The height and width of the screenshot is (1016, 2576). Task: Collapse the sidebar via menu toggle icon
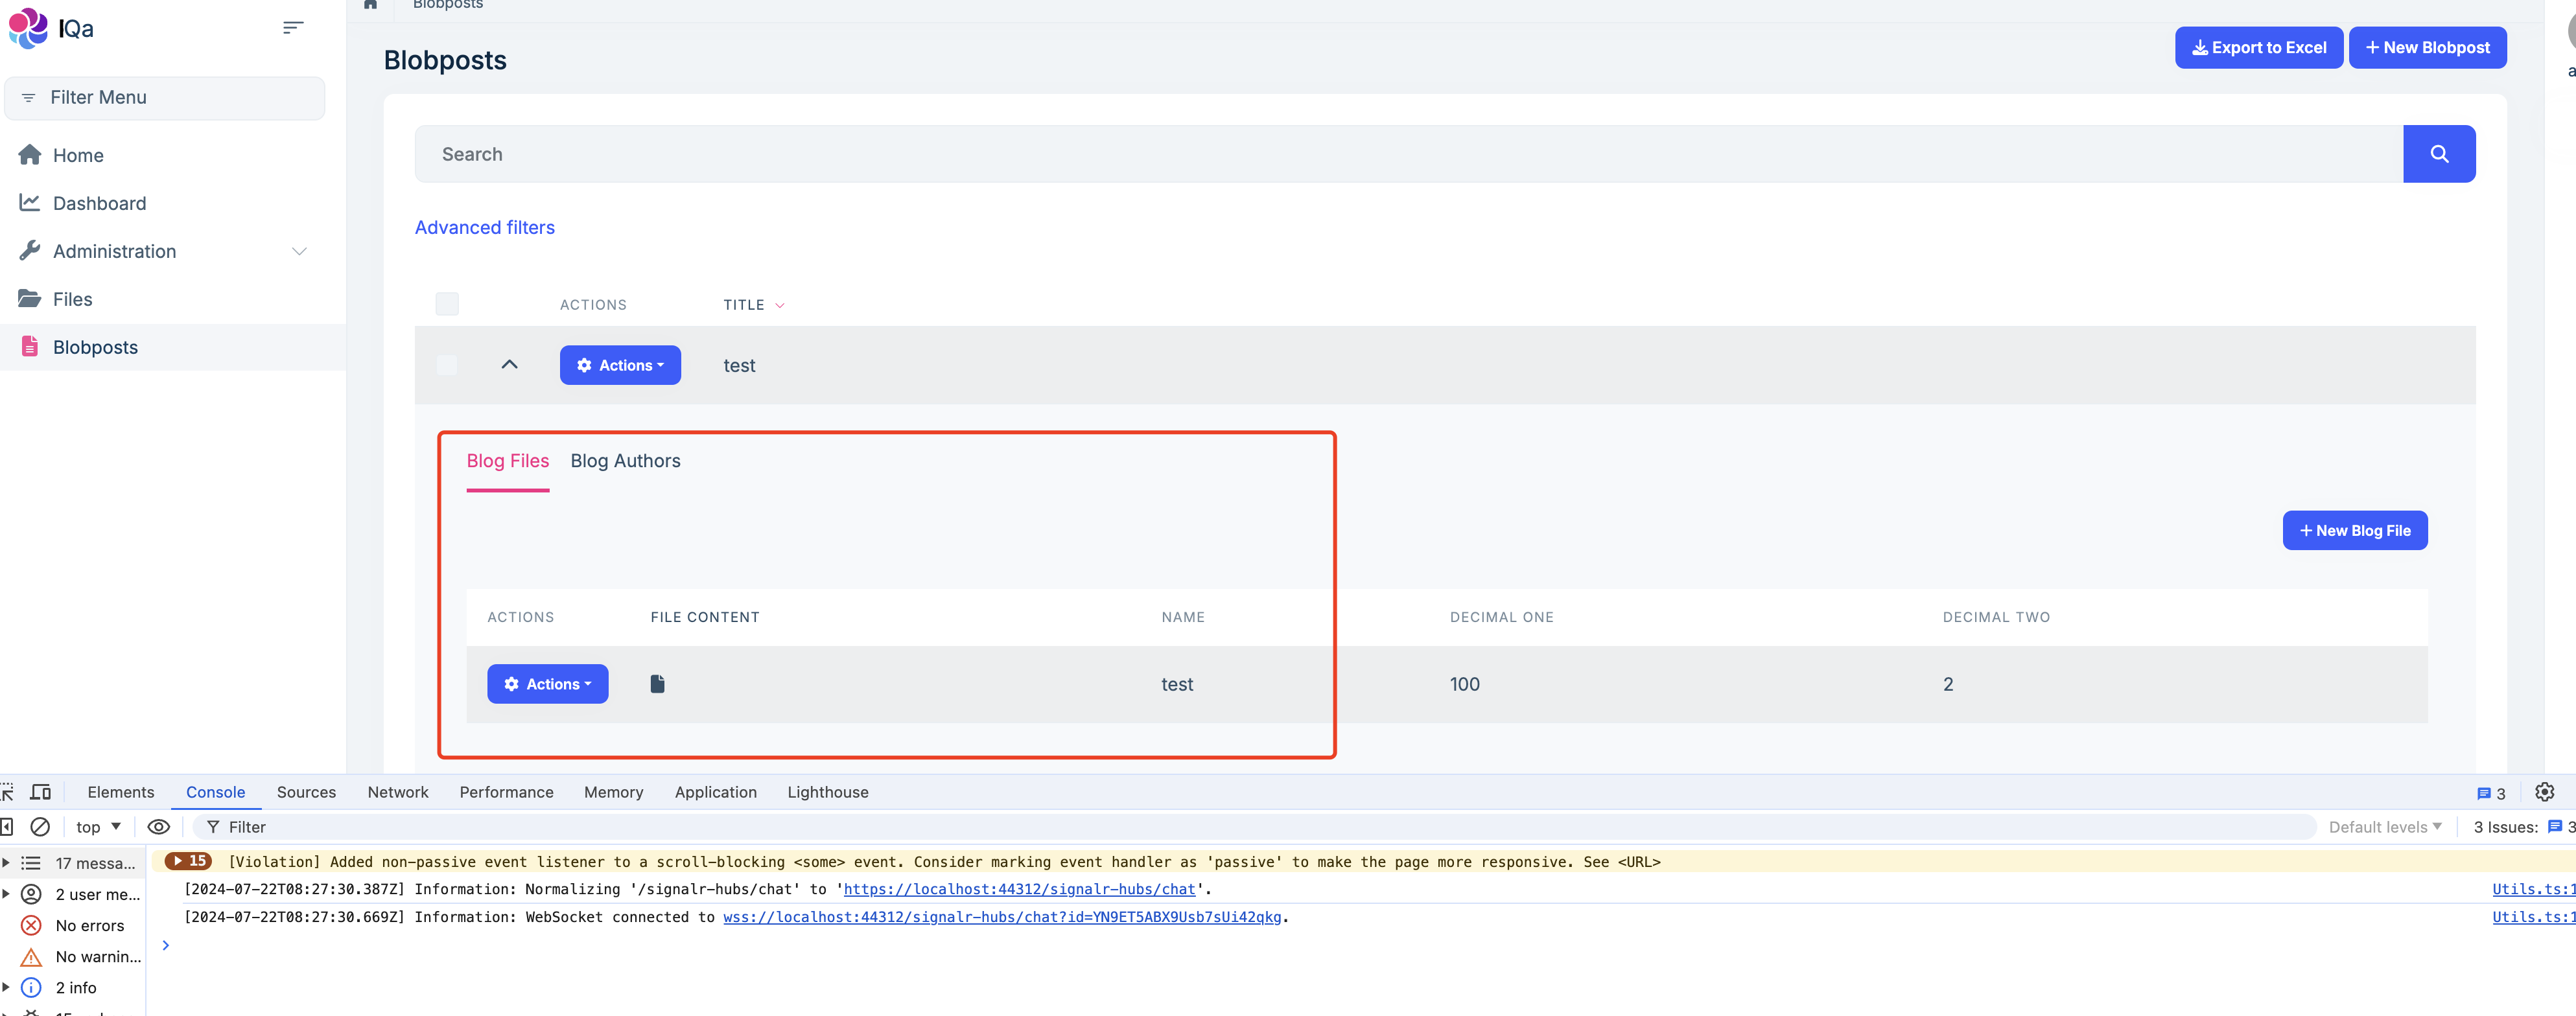click(292, 28)
